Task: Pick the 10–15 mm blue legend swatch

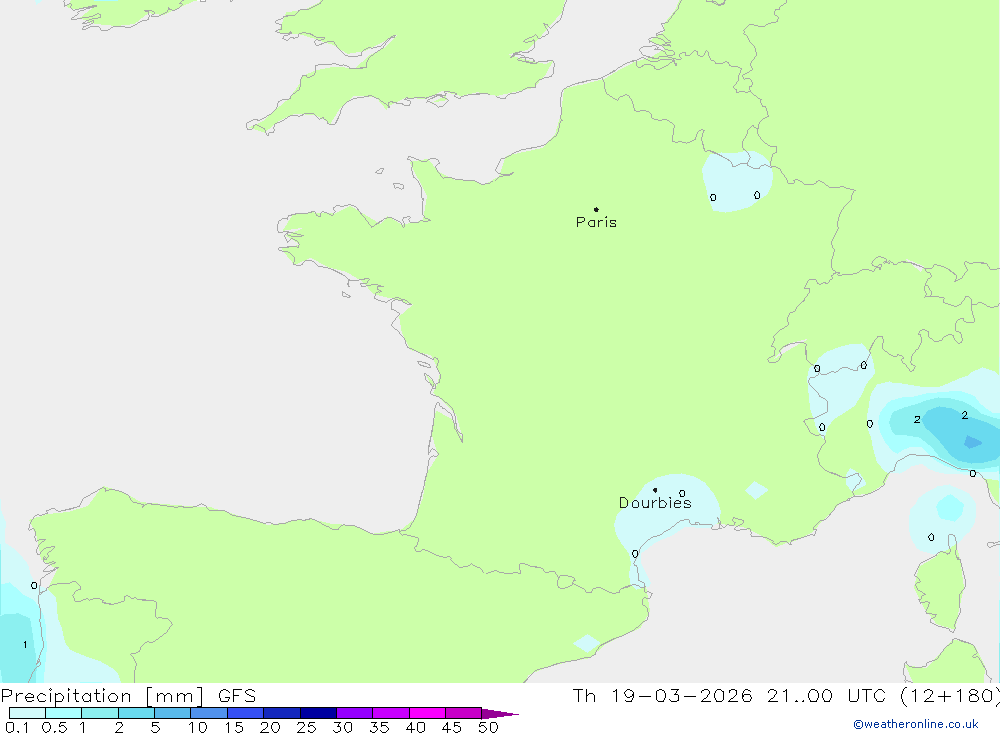Action: point(209,713)
